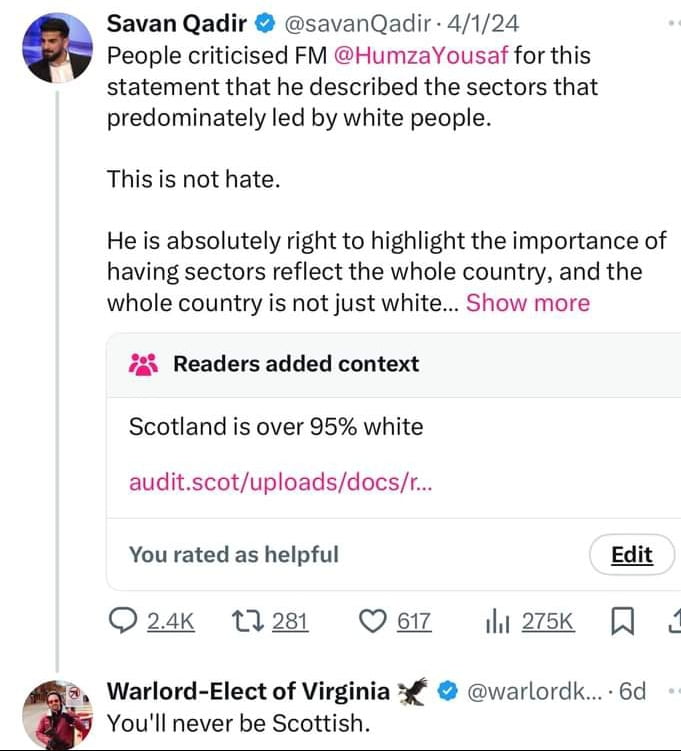Edit your helpful rating
The height and width of the screenshot is (751, 681).
(x=631, y=555)
